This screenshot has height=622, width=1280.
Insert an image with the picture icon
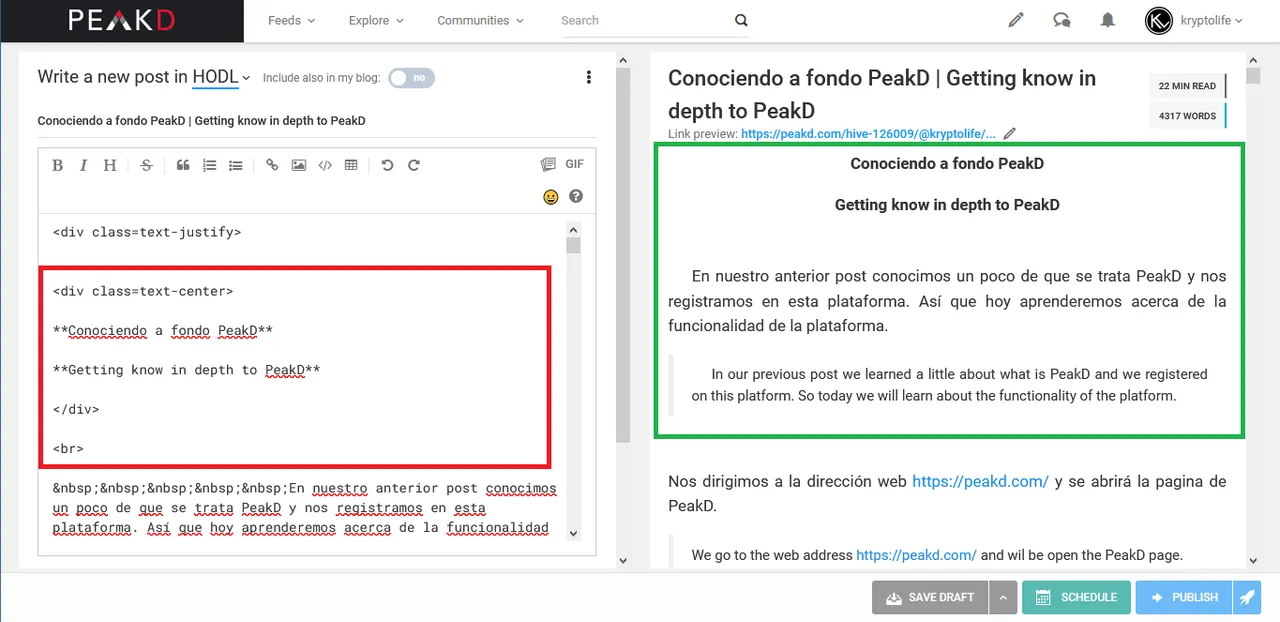point(298,165)
